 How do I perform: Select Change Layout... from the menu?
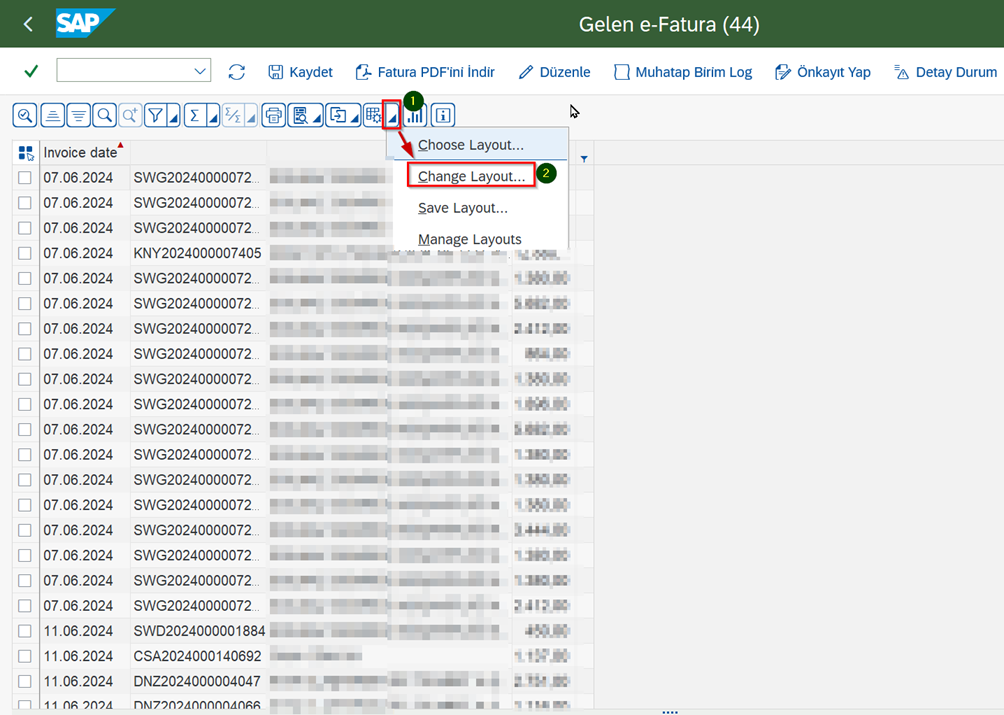point(471,176)
